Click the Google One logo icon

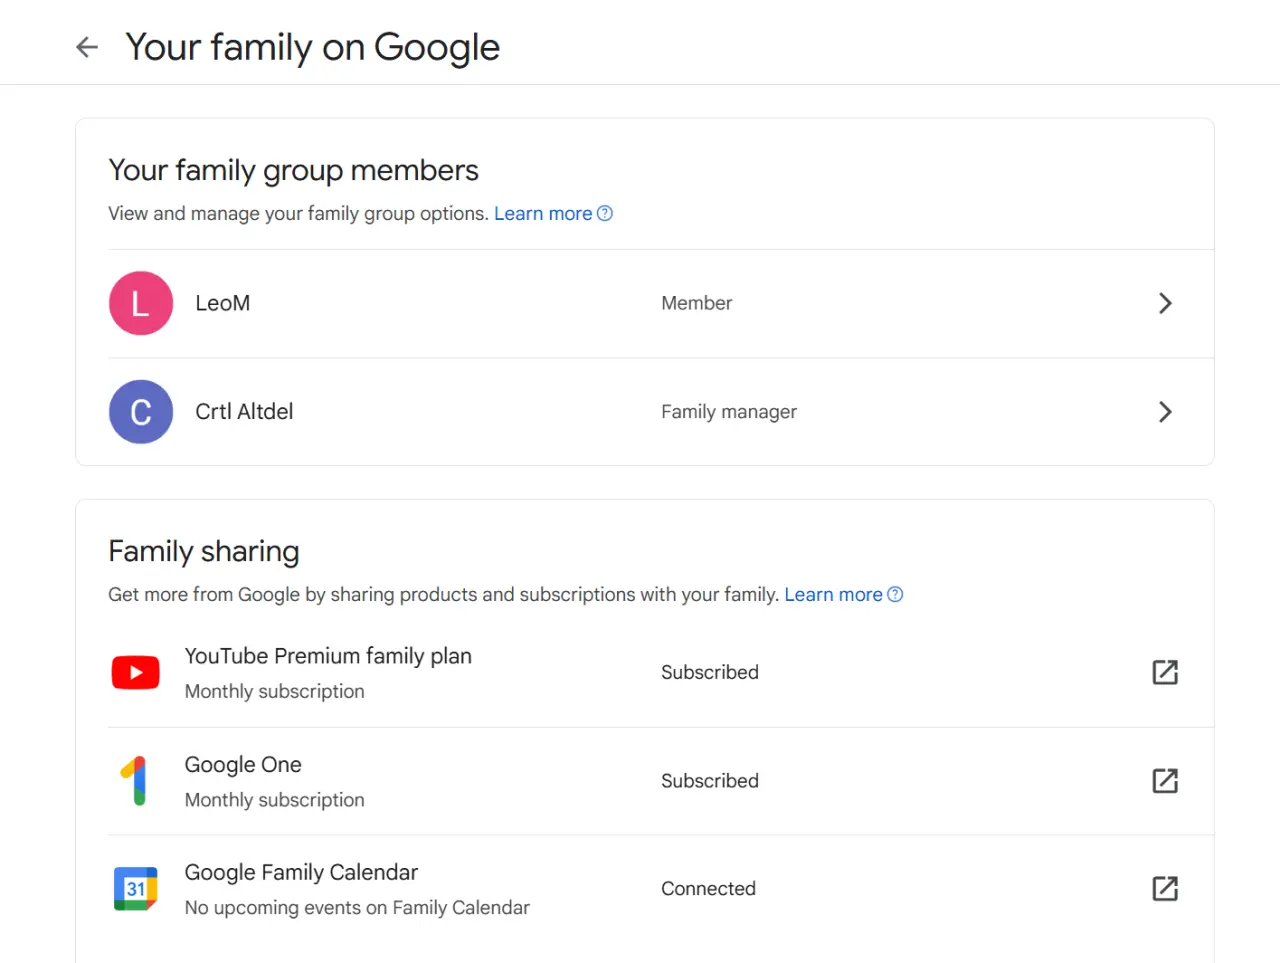tap(136, 781)
